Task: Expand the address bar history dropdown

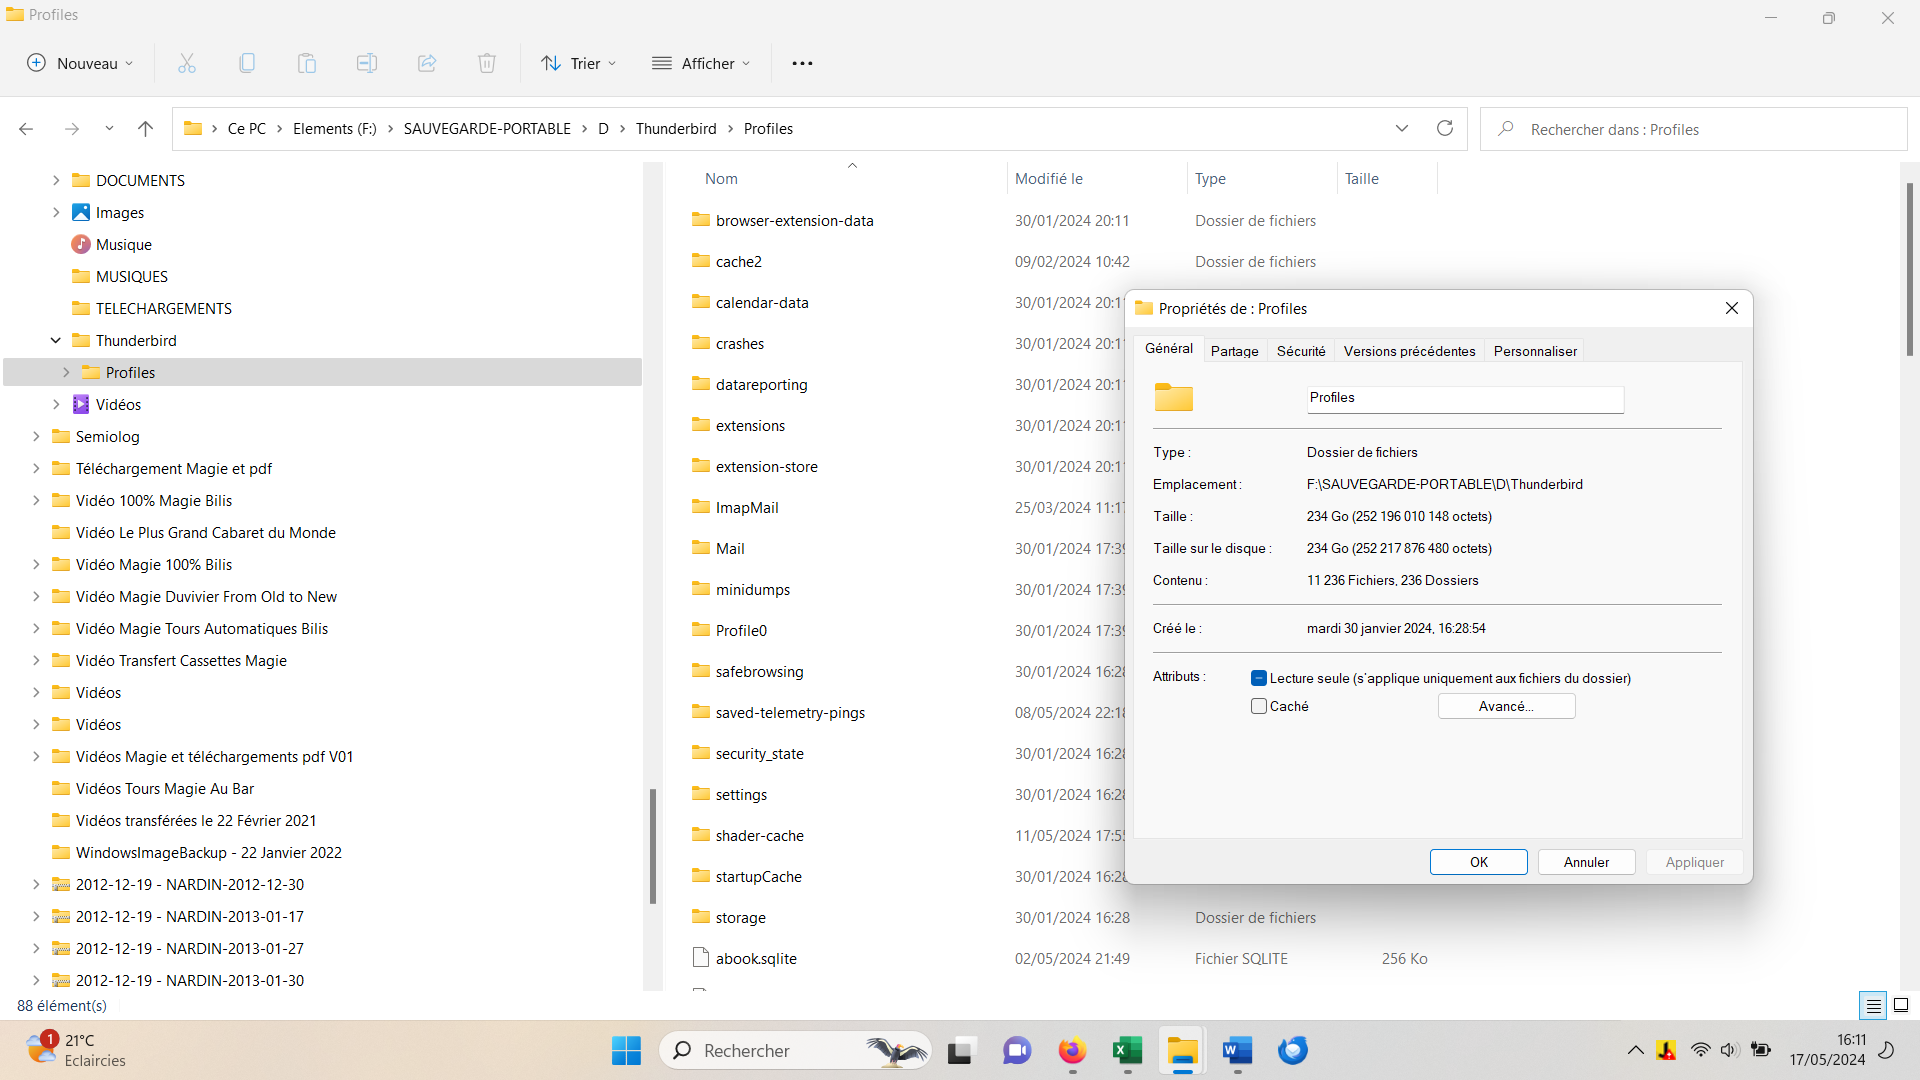Action: [1401, 128]
